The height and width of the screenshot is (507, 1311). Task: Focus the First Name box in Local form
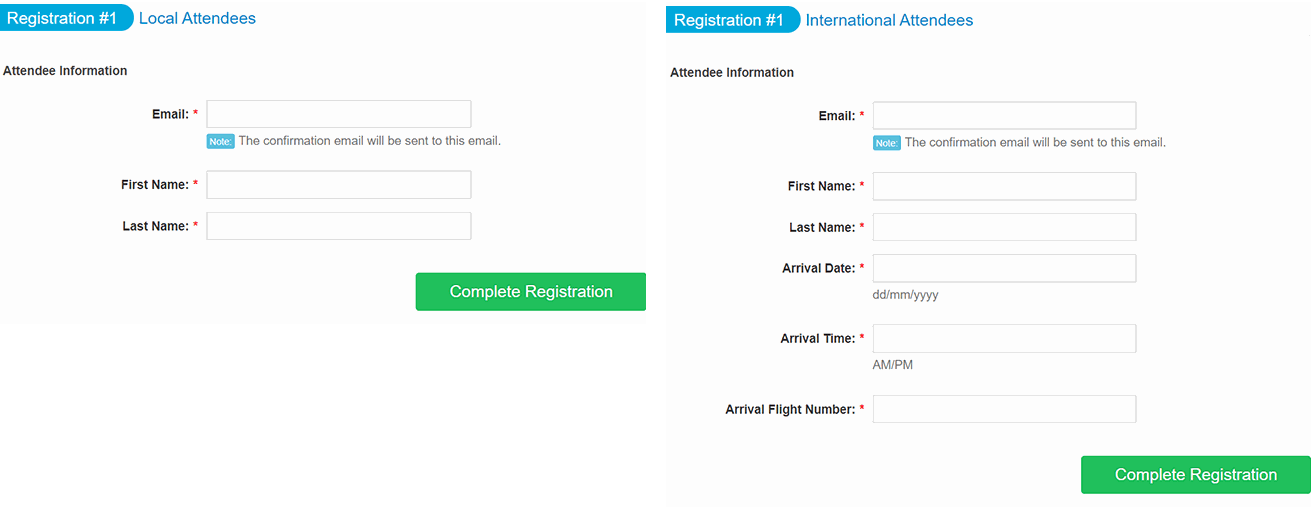(x=338, y=185)
